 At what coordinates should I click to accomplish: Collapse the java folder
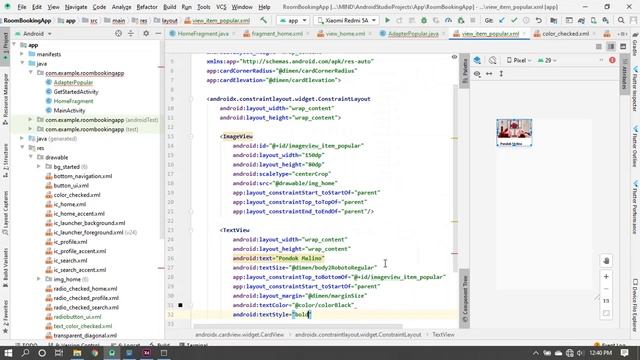[x=22, y=63]
